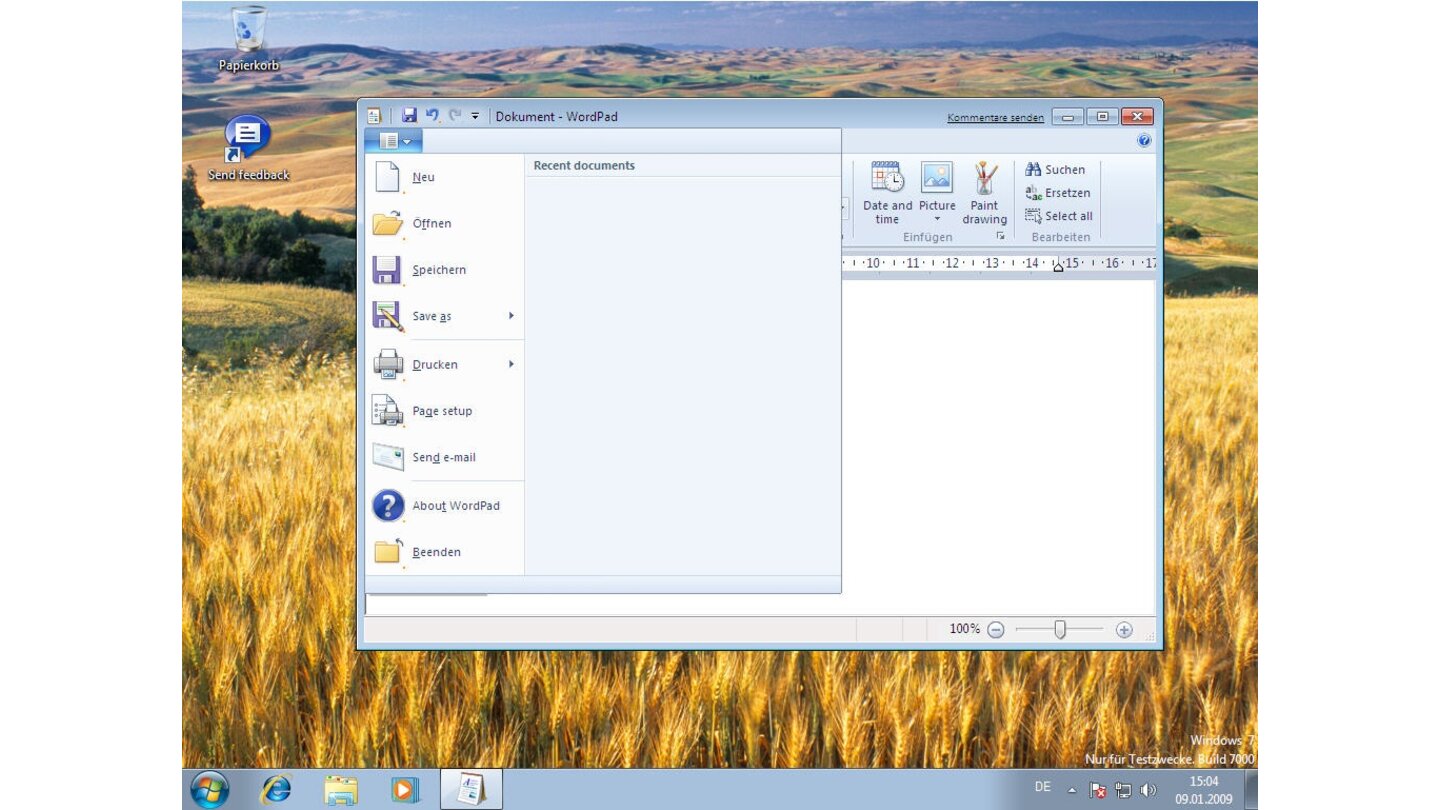Click the Picture icon in ribbon
The image size is (1440, 810).
click(x=937, y=178)
